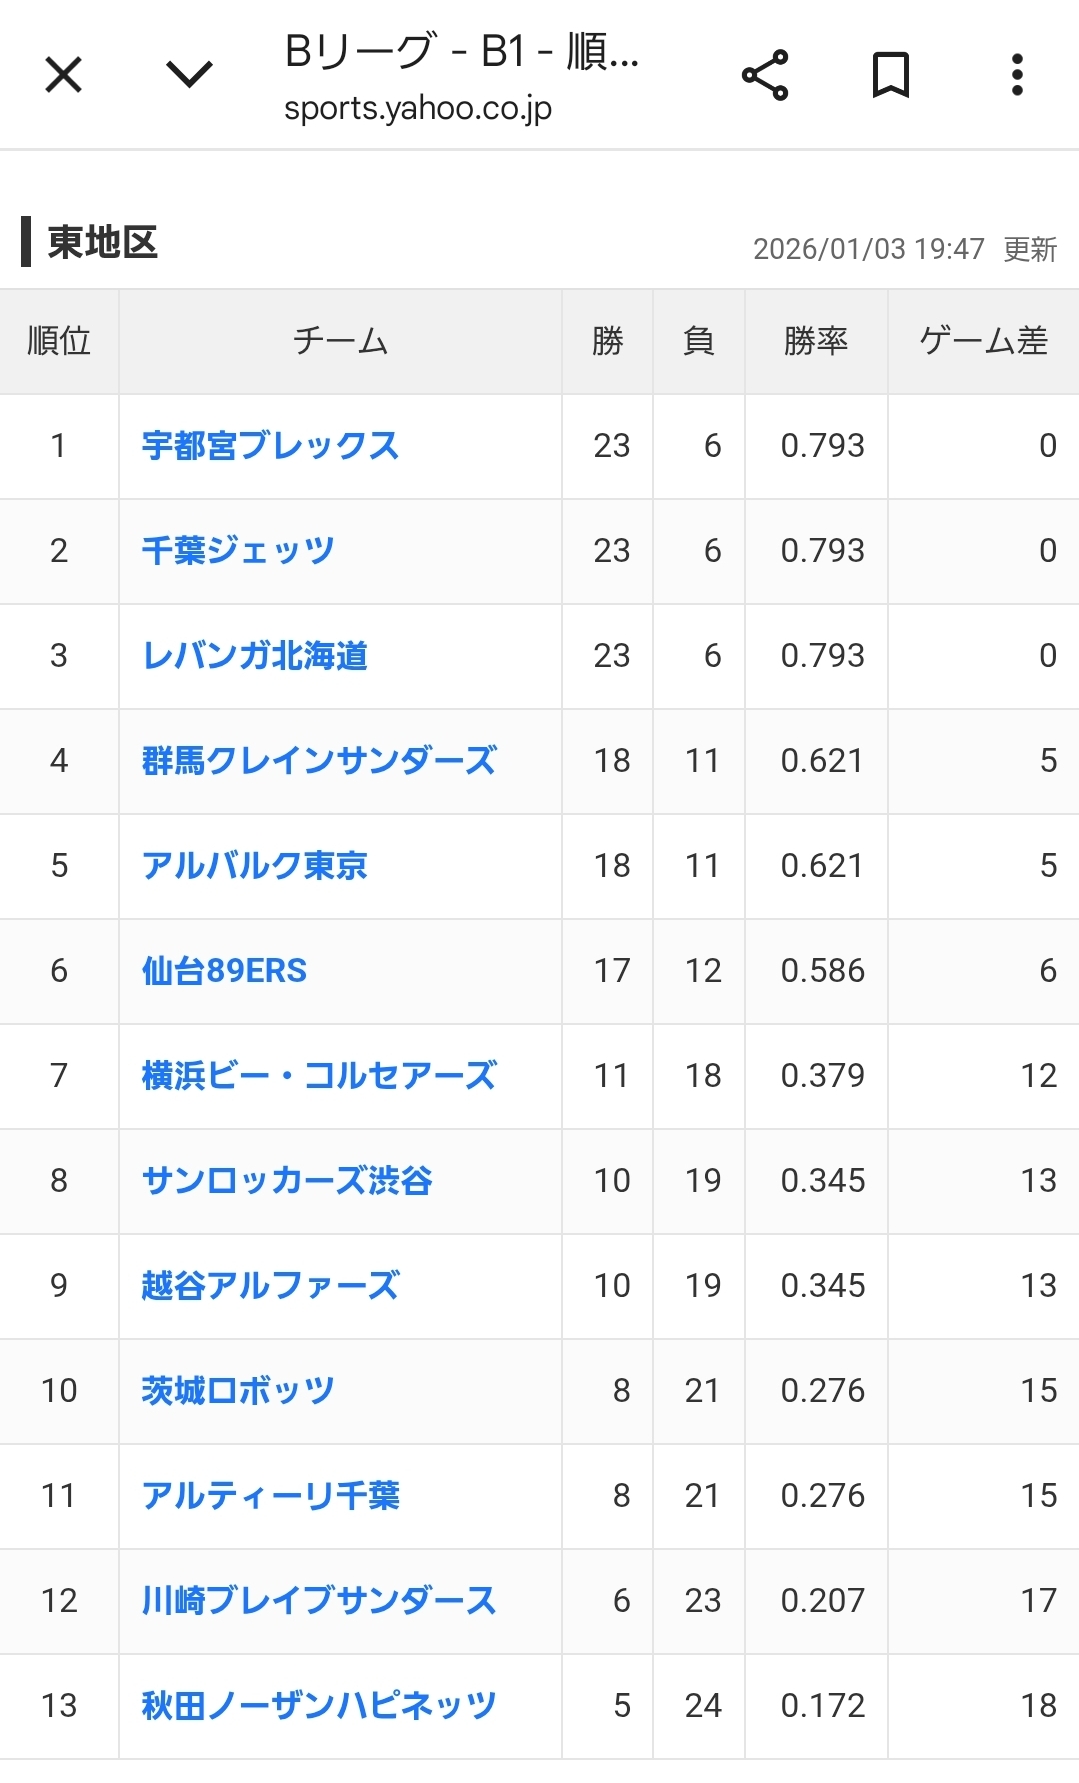Tap the 勝率 column header
Image resolution: width=1079 pixels, height=1783 pixels.
pos(816,342)
